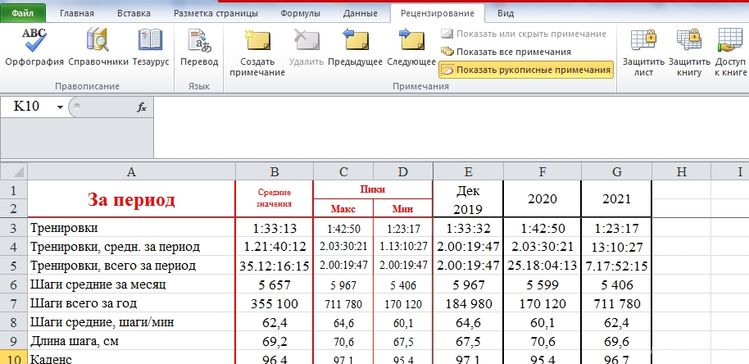The width and height of the screenshot is (749, 364).
Task: Switch to the Вид tab
Action: 505,13
